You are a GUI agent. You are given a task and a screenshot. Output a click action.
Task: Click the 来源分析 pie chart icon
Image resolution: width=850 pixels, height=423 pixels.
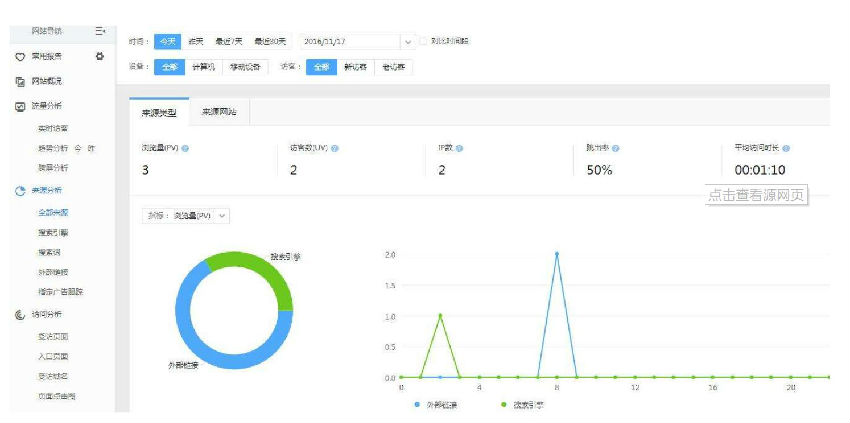point(20,191)
